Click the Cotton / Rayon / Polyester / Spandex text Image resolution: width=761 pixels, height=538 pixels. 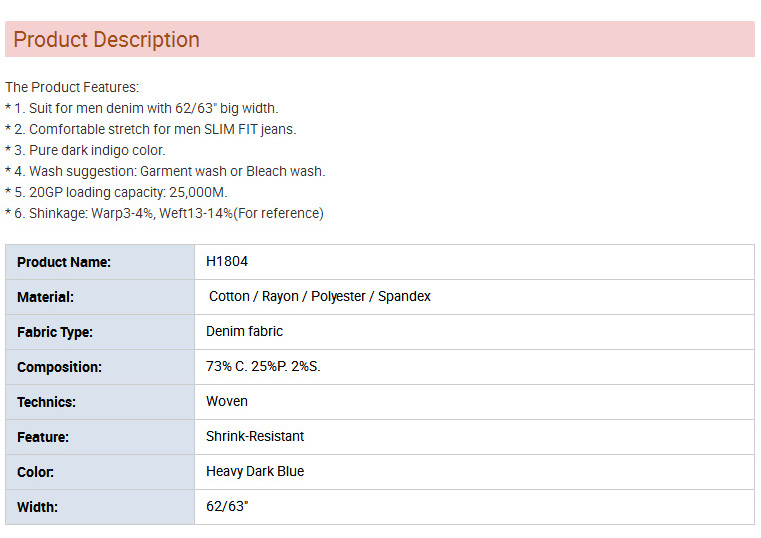click(x=319, y=296)
